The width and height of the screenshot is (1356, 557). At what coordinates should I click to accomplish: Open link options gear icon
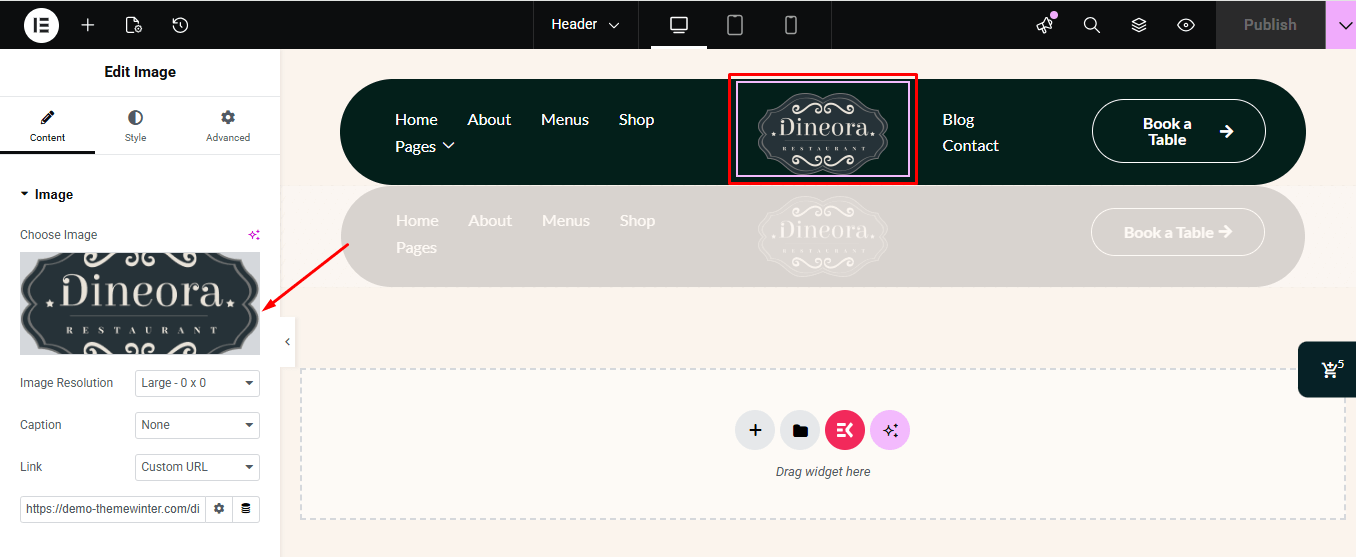[x=219, y=509]
